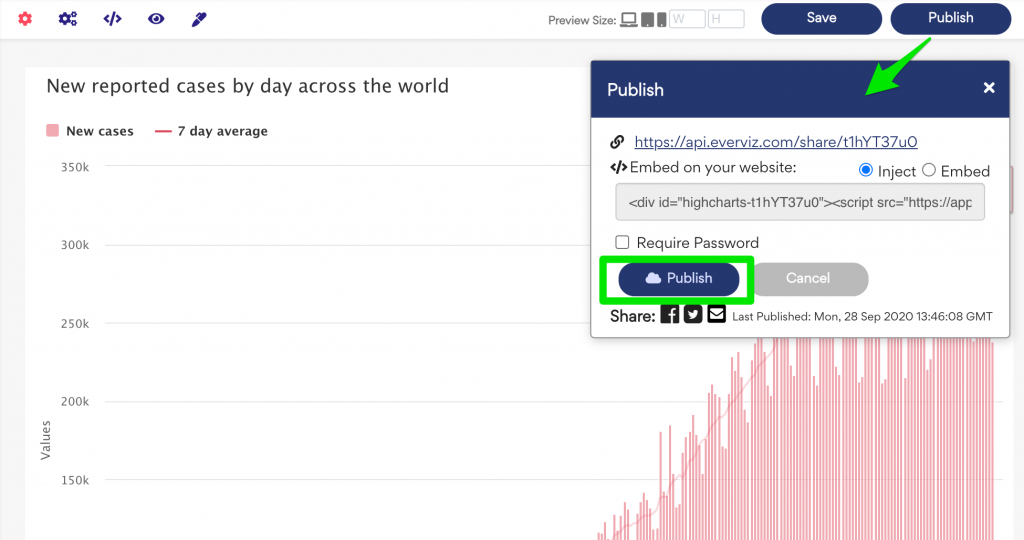Select the paintbrush customize icon

199,19
